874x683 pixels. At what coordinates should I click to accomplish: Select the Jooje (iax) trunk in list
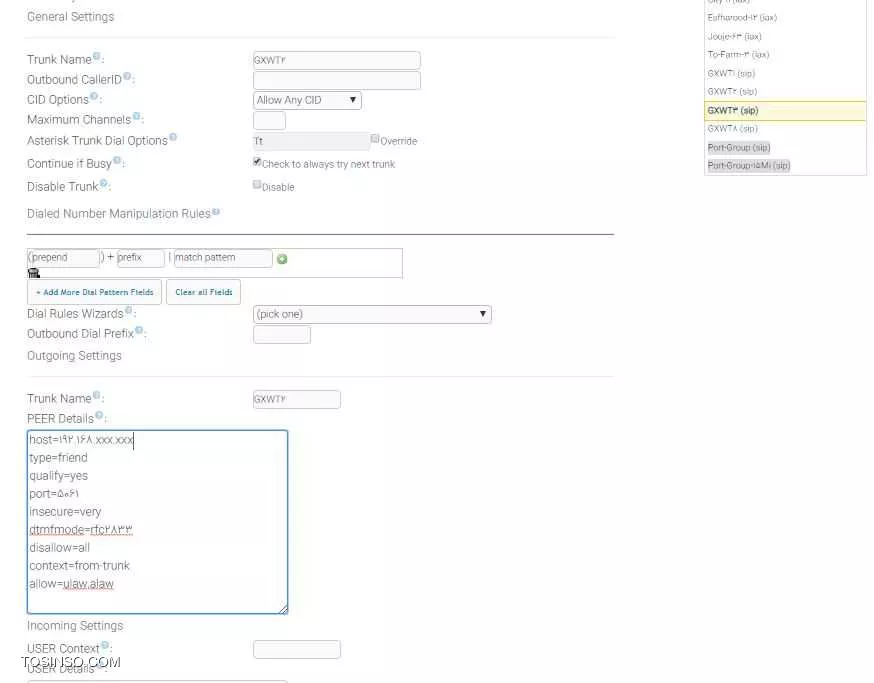click(x=734, y=36)
